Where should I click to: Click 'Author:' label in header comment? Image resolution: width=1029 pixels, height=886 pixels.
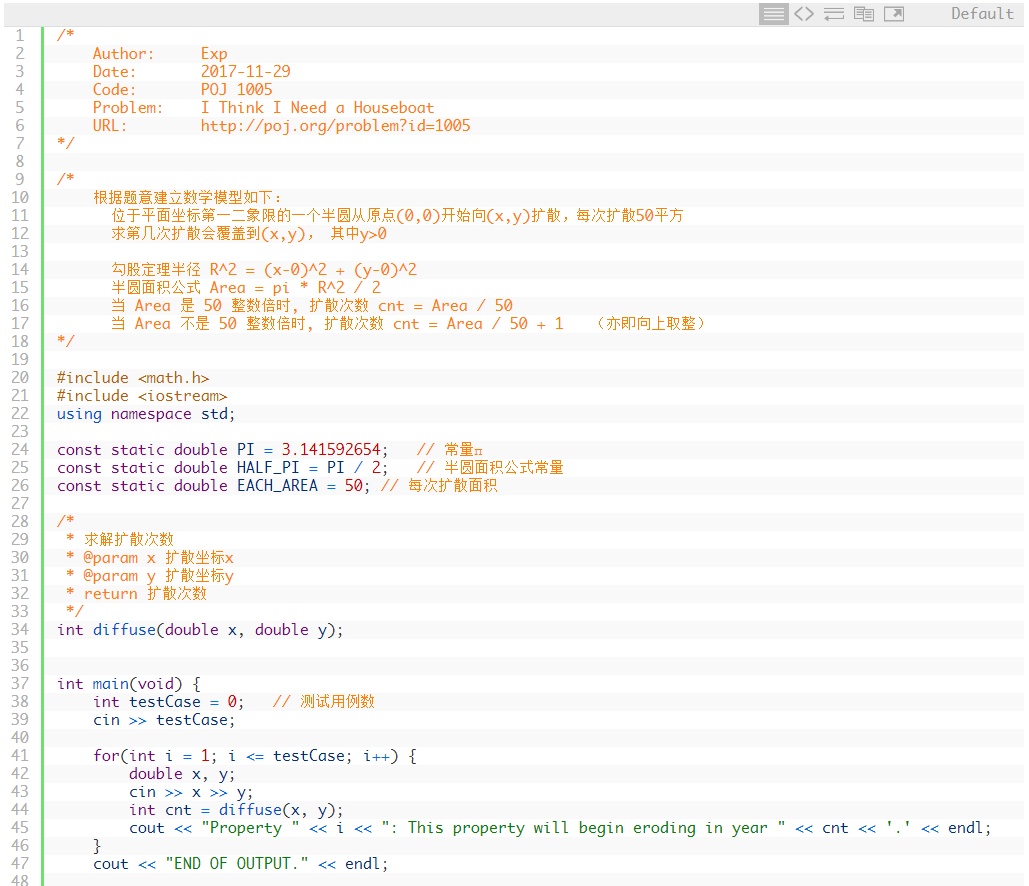123,54
